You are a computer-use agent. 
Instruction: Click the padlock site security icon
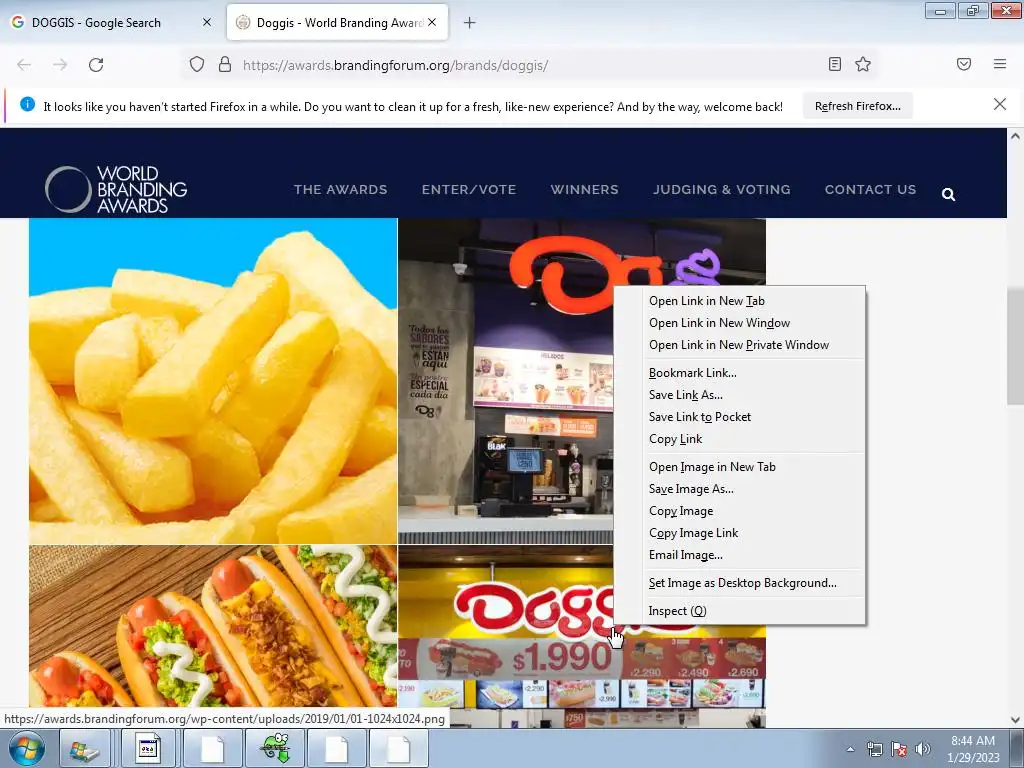(x=225, y=65)
